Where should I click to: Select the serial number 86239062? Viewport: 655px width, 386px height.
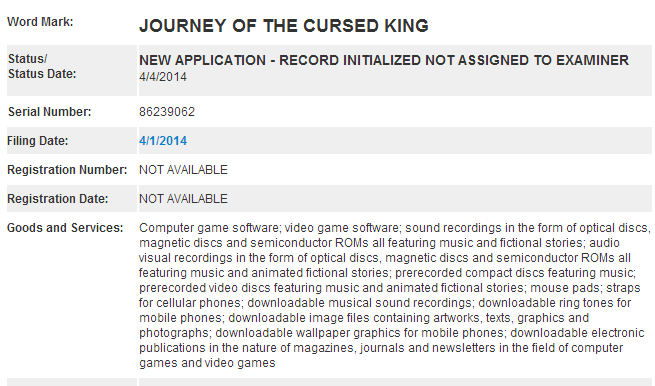167,112
